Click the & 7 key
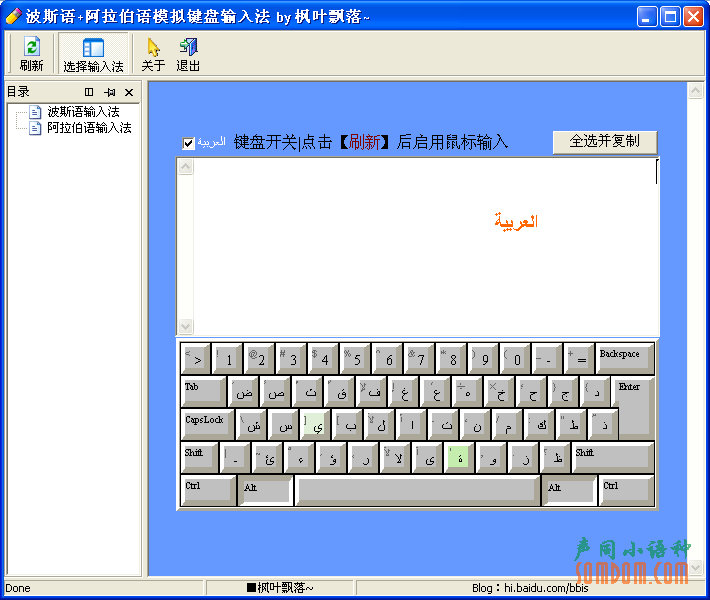Screen dimensions: 710x600 click(x=419, y=358)
